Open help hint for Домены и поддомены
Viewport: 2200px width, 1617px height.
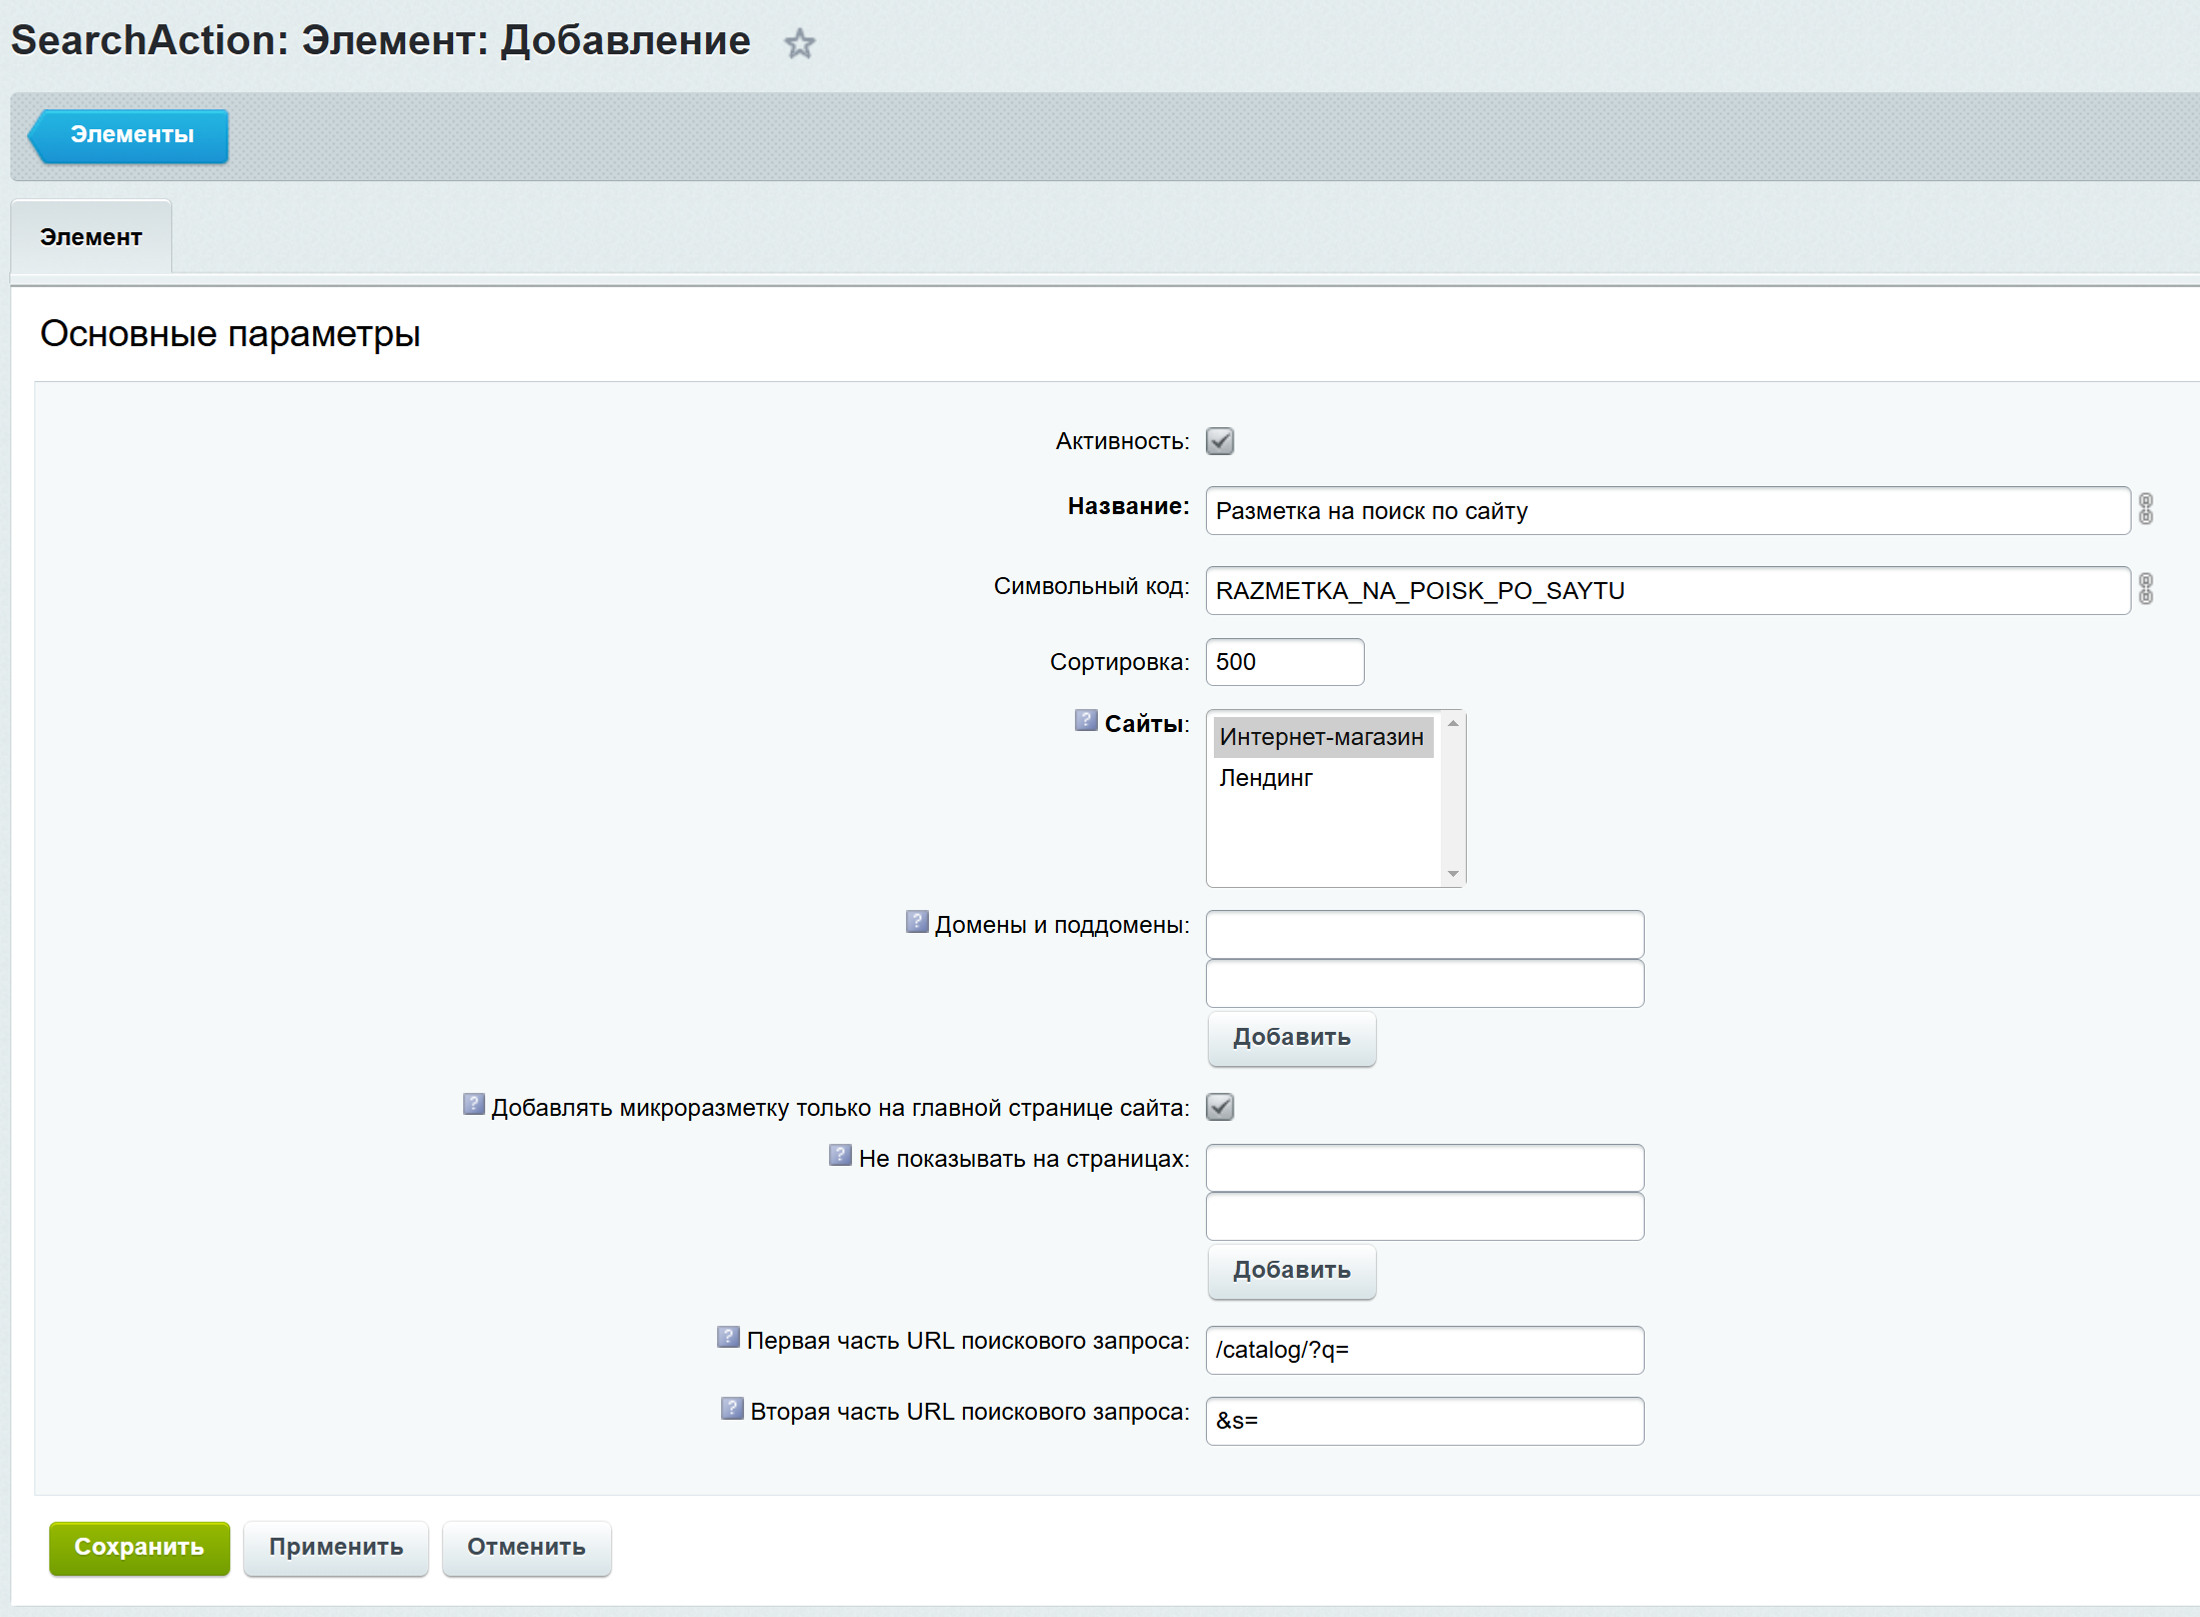(916, 921)
